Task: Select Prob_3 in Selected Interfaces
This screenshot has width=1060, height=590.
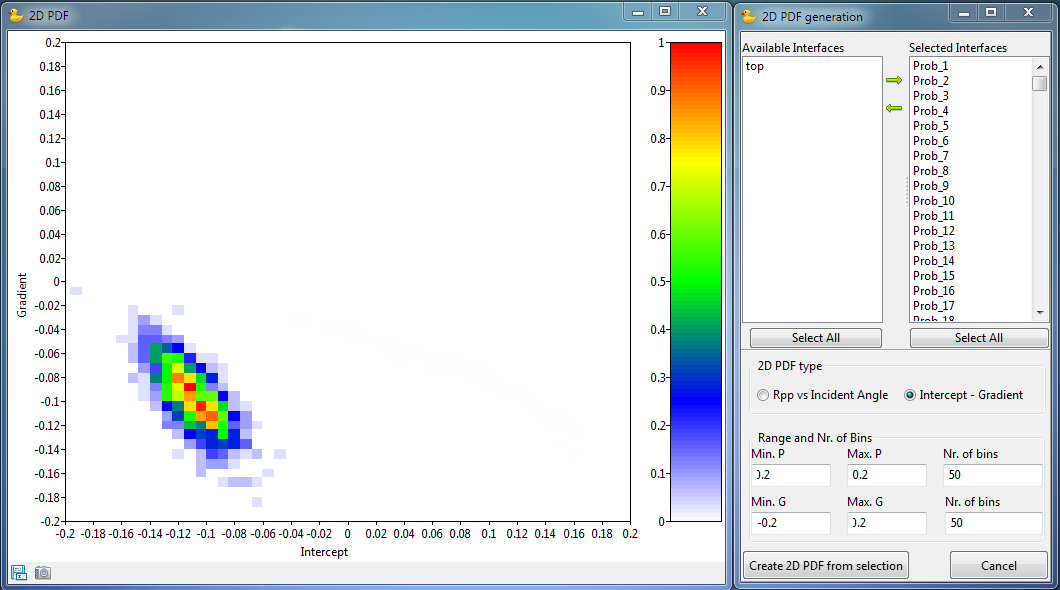Action: click(930, 96)
